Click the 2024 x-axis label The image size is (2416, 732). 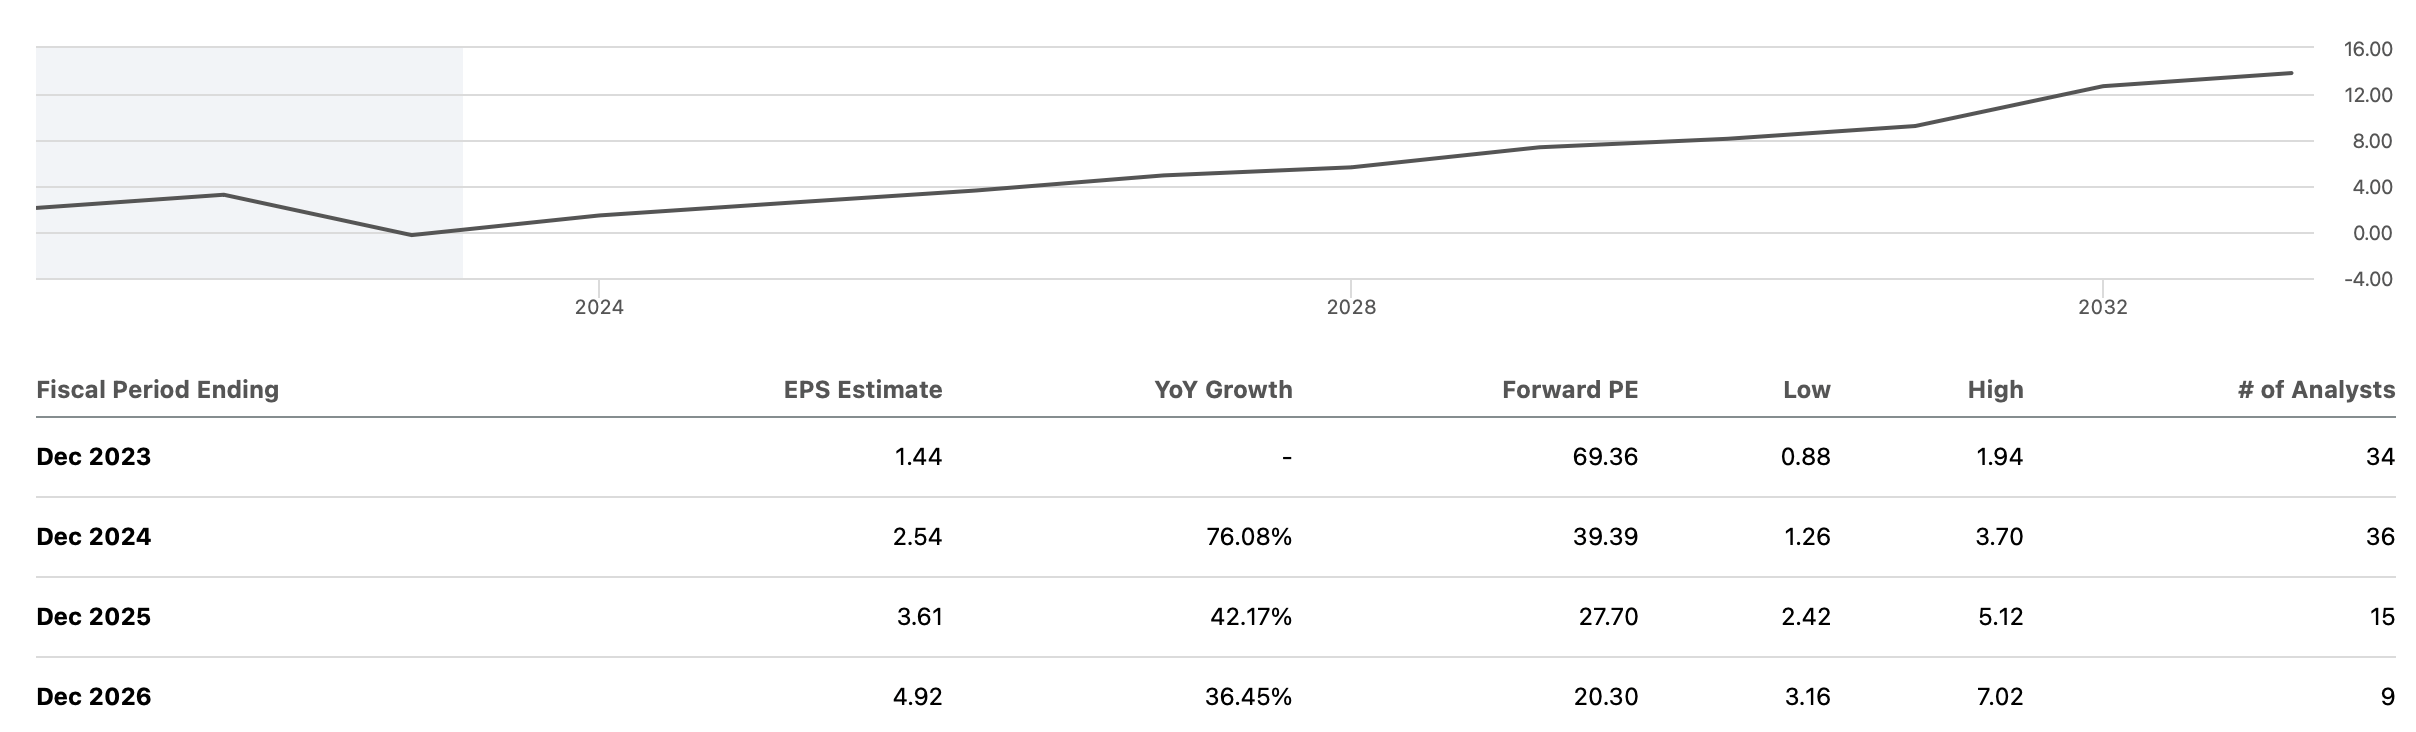click(x=599, y=308)
